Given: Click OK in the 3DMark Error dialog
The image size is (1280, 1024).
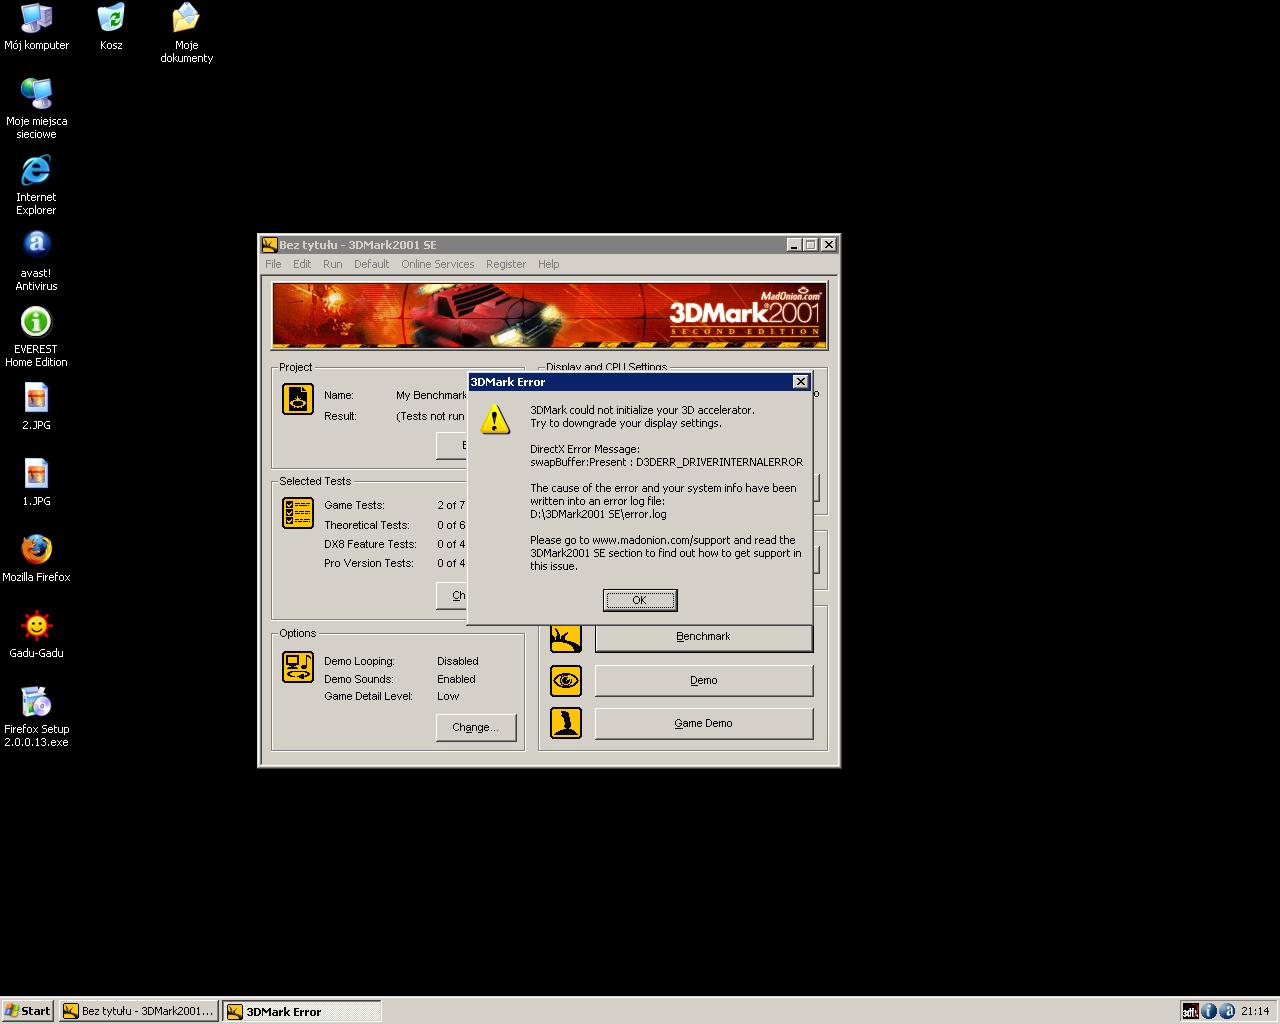Looking at the screenshot, I should pyautogui.click(x=640, y=600).
